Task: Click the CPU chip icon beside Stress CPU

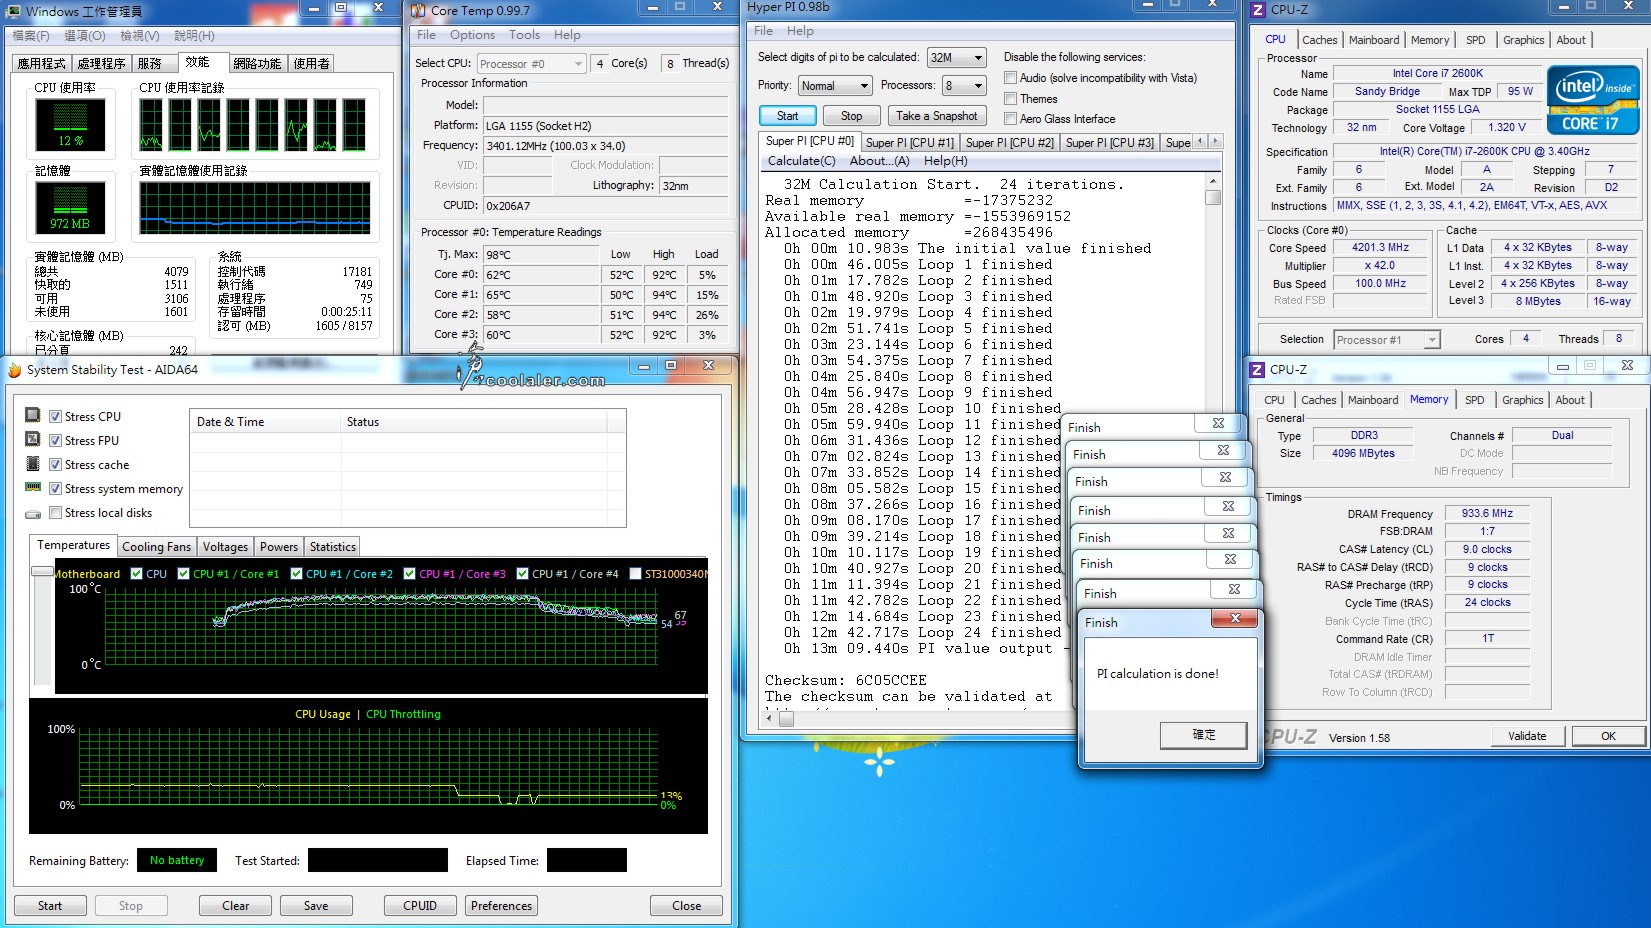Action: (33, 416)
